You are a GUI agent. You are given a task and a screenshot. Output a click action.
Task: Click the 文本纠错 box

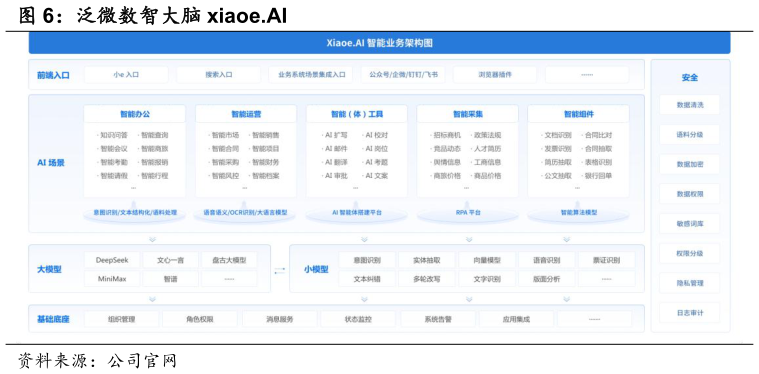367,279
